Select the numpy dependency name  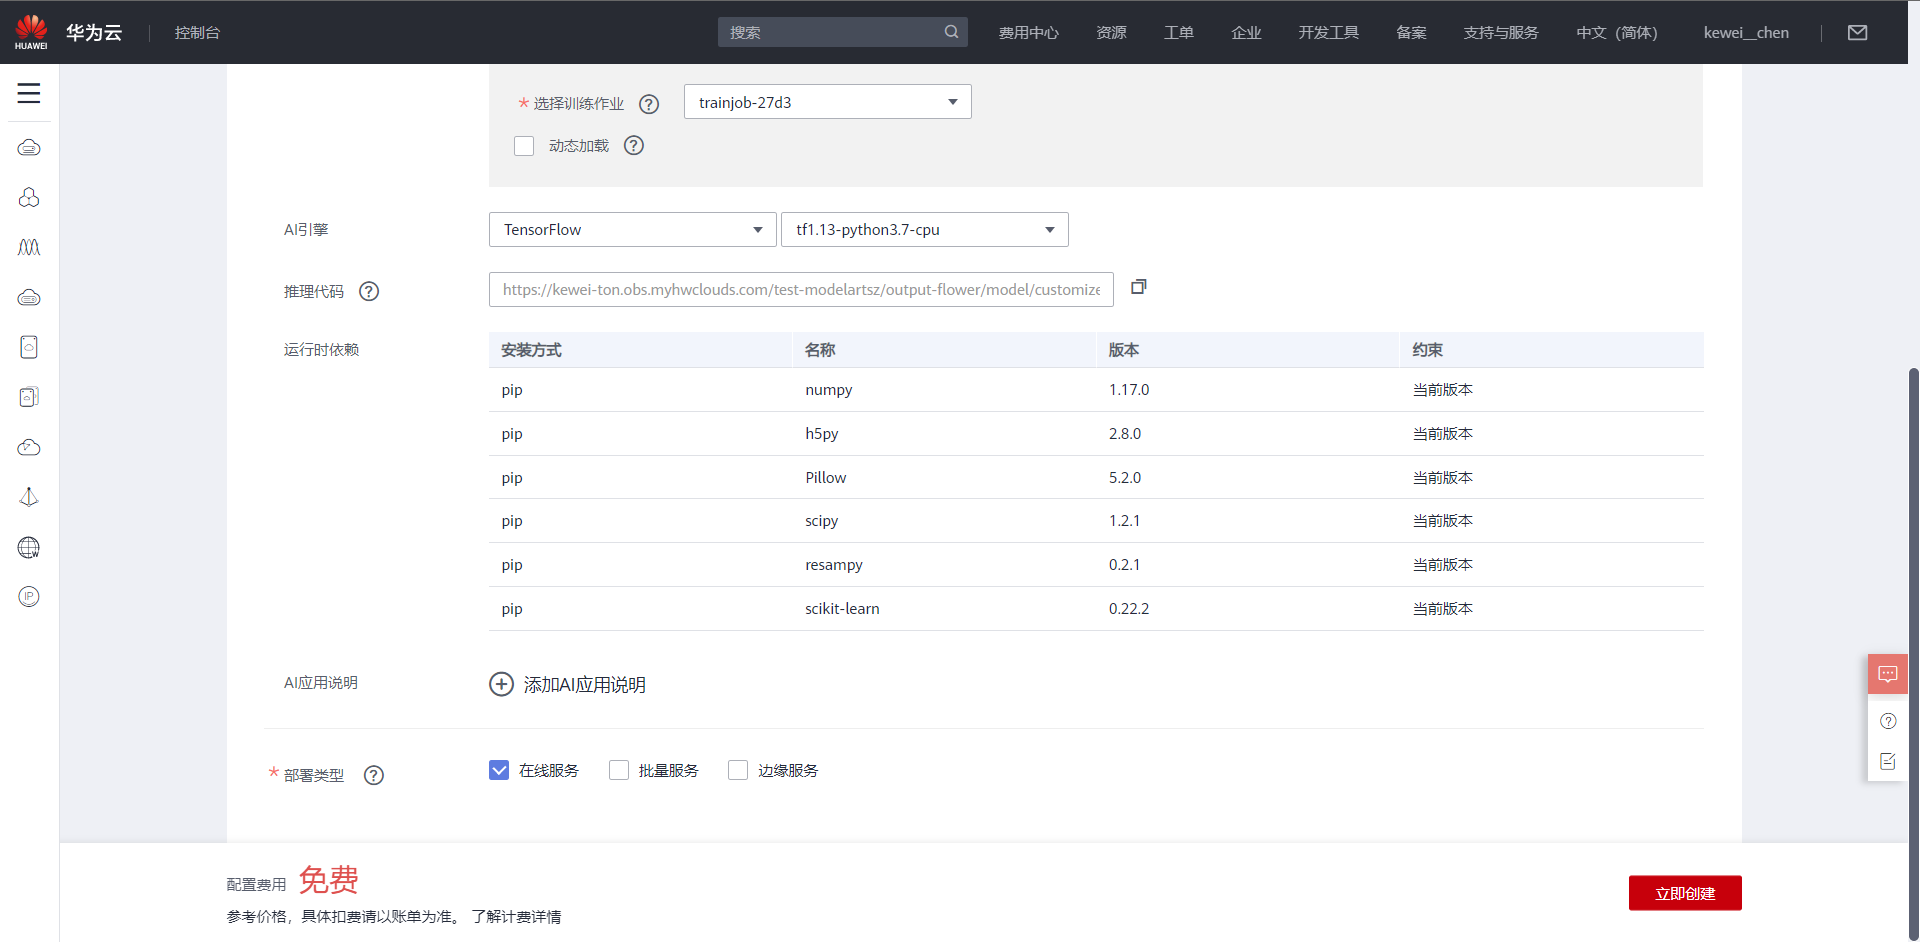pyautogui.click(x=829, y=390)
